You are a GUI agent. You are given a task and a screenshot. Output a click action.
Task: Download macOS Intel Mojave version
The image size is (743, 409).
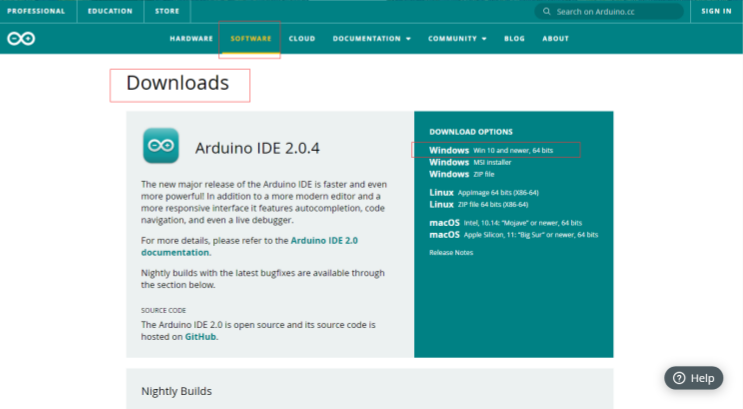click(506, 223)
